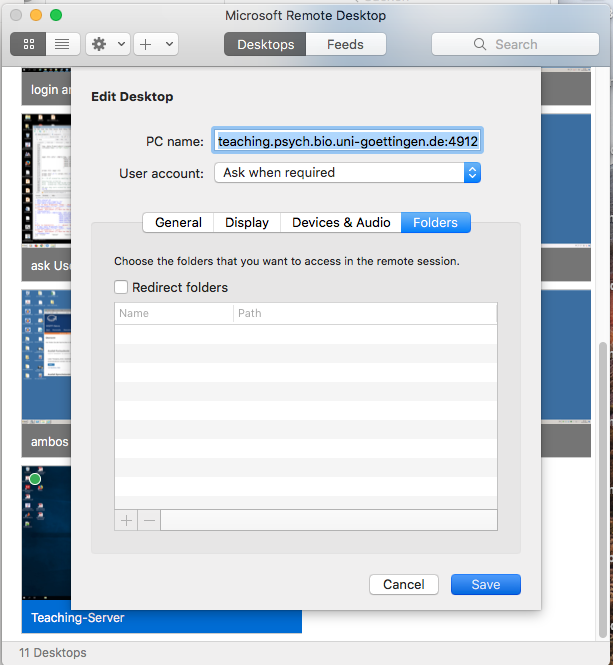
Task: Focus the Search field
Action: click(515, 44)
